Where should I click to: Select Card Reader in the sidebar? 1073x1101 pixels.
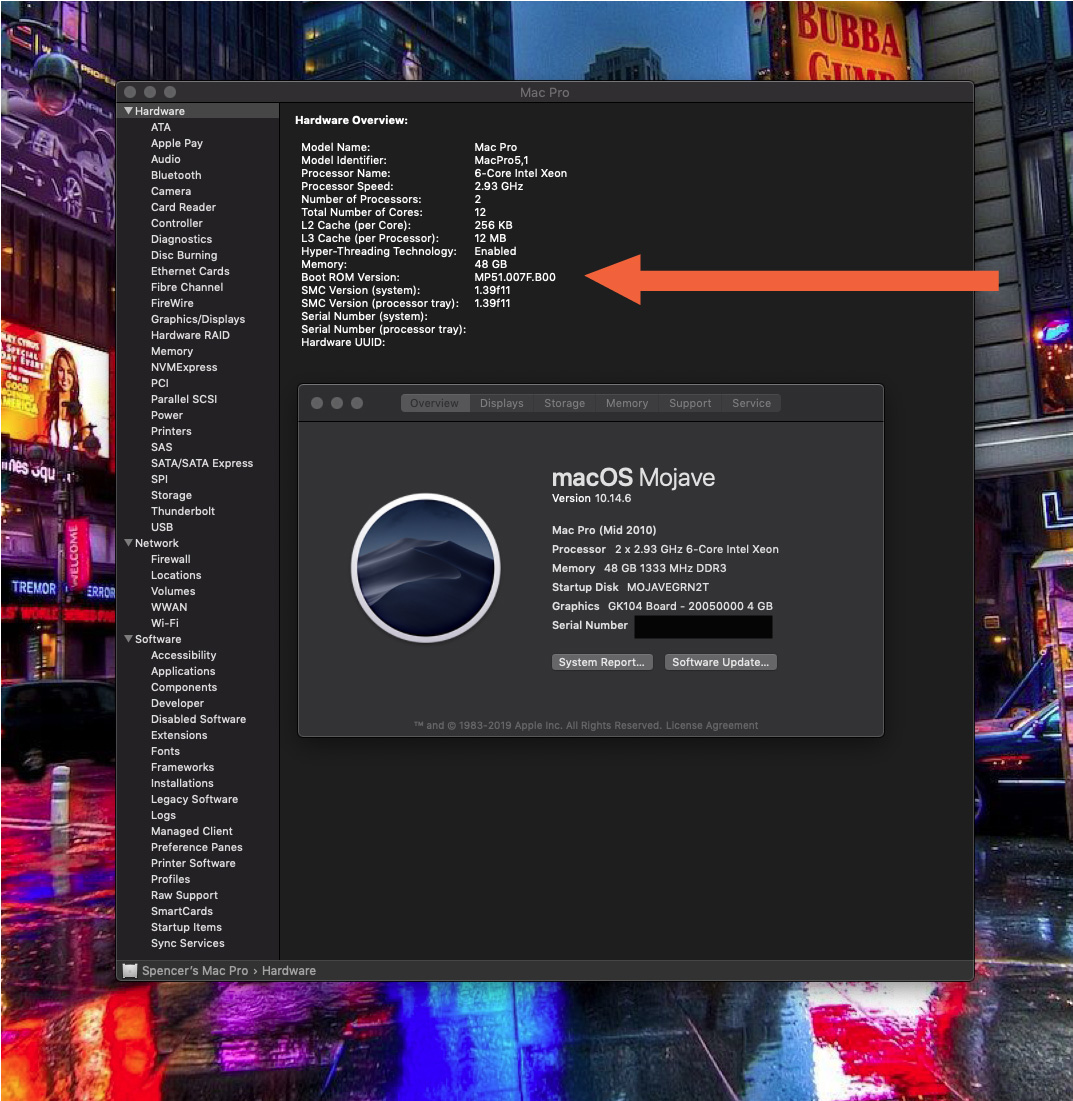pyautogui.click(x=183, y=207)
